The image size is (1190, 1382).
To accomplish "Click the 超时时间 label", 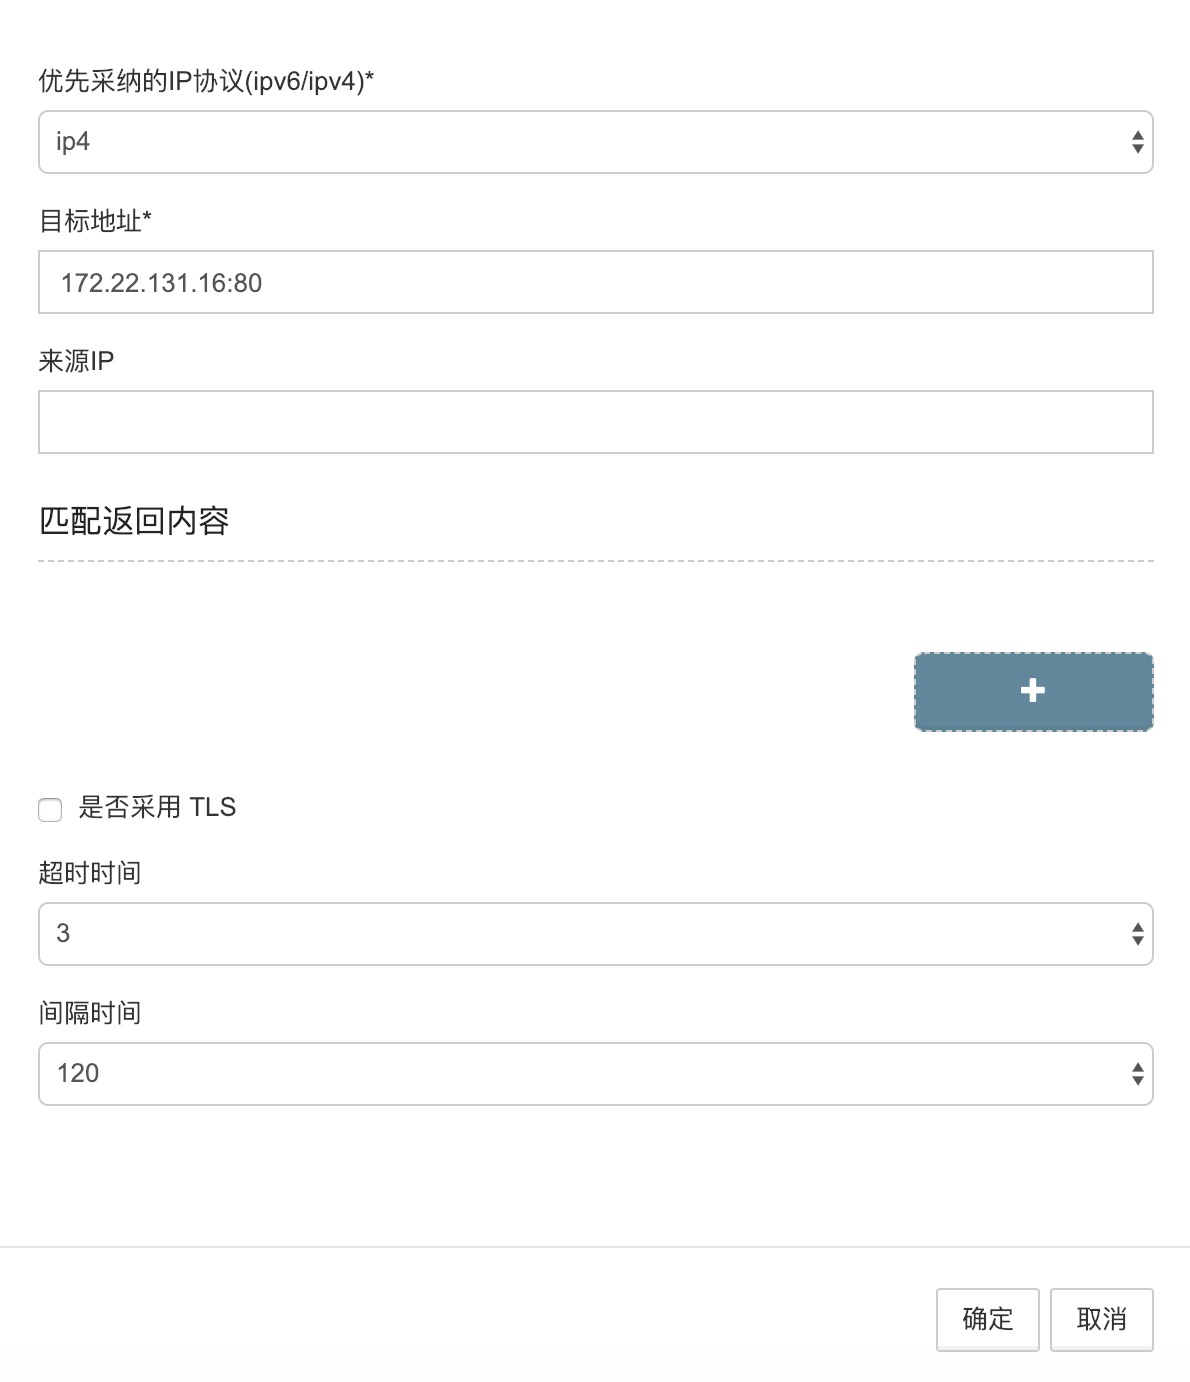I will coord(89,873).
